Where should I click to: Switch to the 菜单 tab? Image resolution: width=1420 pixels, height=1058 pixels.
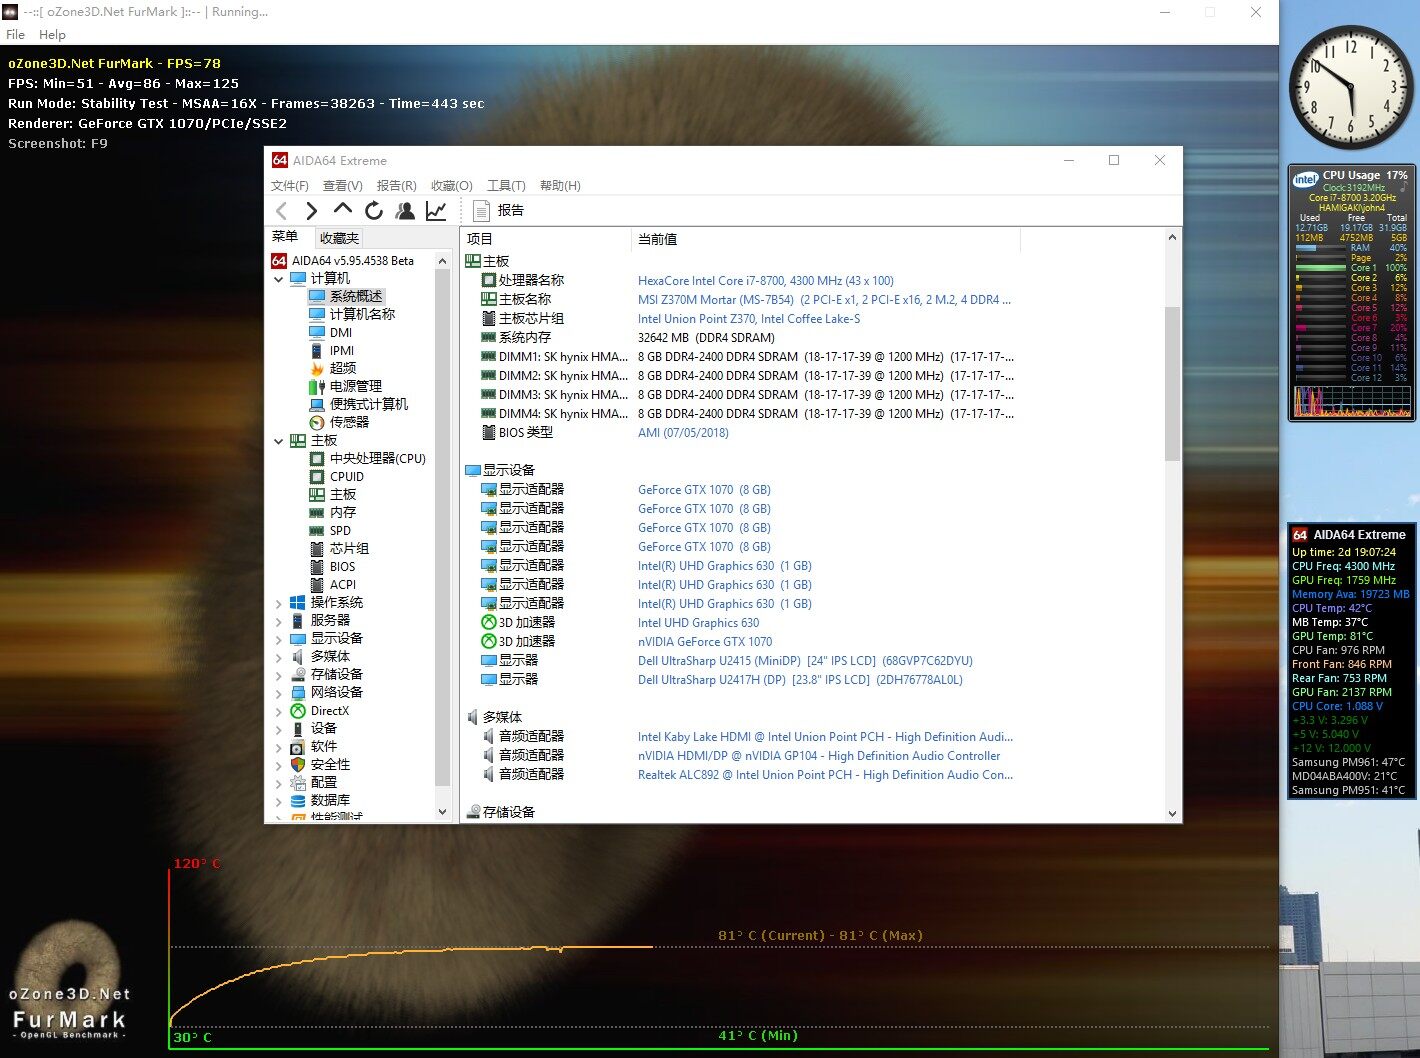coord(285,237)
